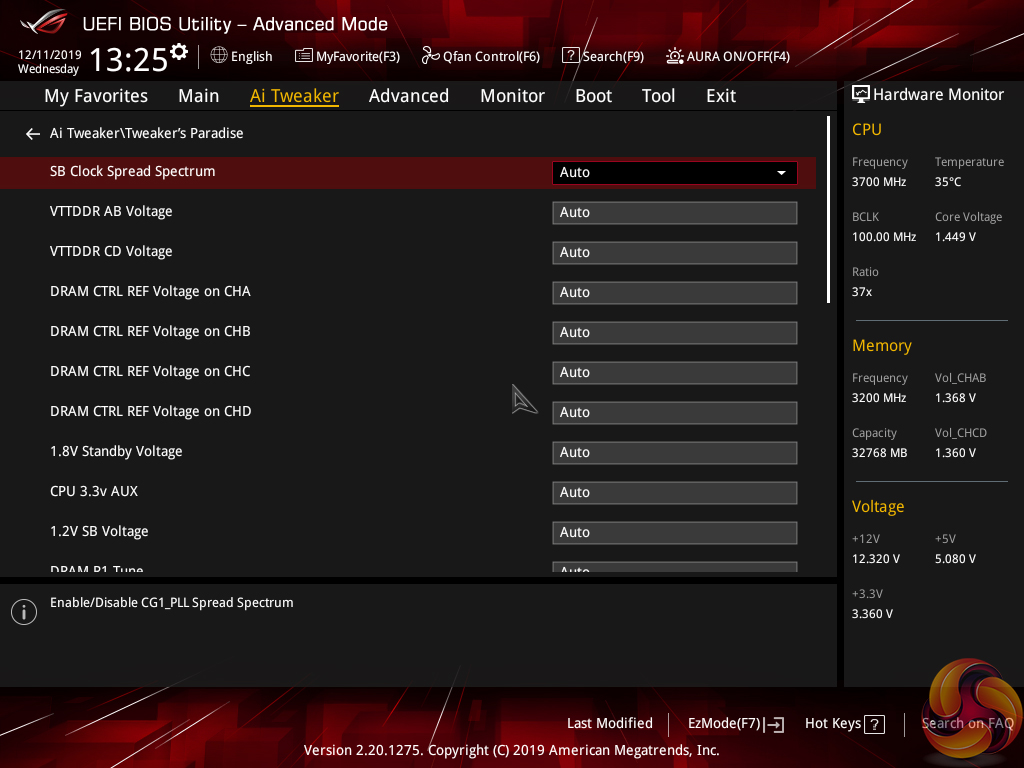This screenshot has width=1024, height=768.
Task: Click the settings gear next to the clock
Action: (179, 51)
